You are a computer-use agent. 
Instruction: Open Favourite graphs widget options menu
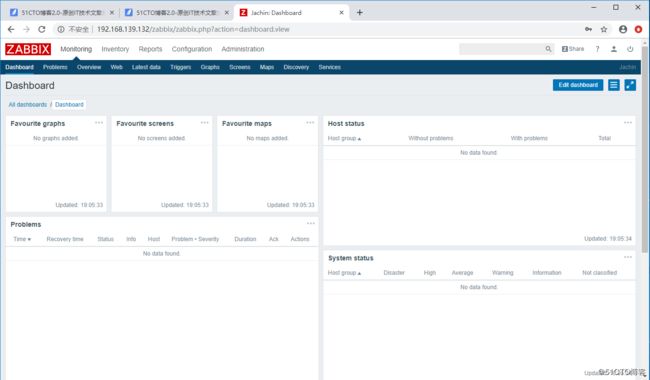[x=99, y=123]
